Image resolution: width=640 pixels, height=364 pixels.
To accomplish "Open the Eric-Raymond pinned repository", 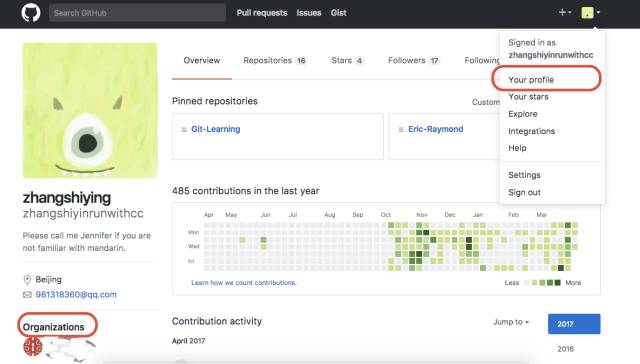I will 436,129.
